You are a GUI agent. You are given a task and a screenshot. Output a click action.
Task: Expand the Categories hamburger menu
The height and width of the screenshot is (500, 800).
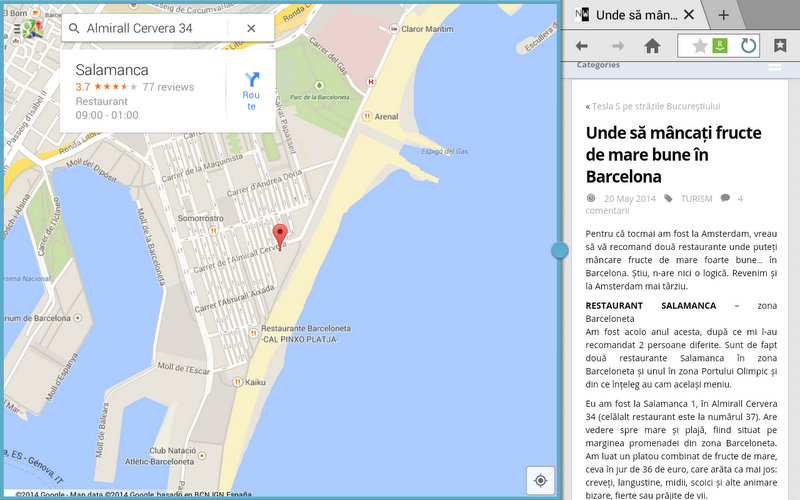775,67
